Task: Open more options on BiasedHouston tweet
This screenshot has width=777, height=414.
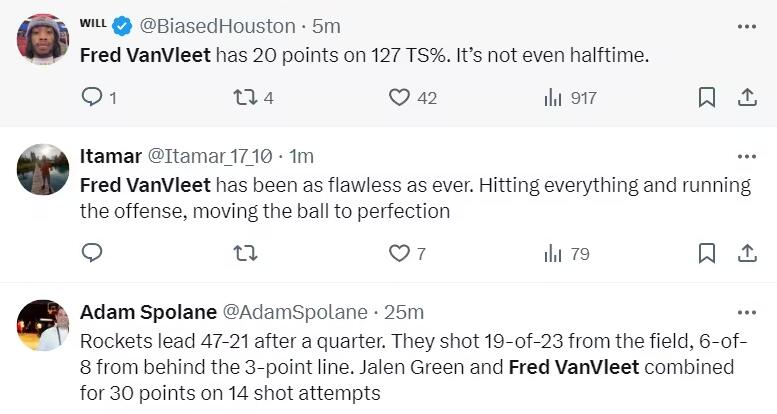Action: (746, 26)
